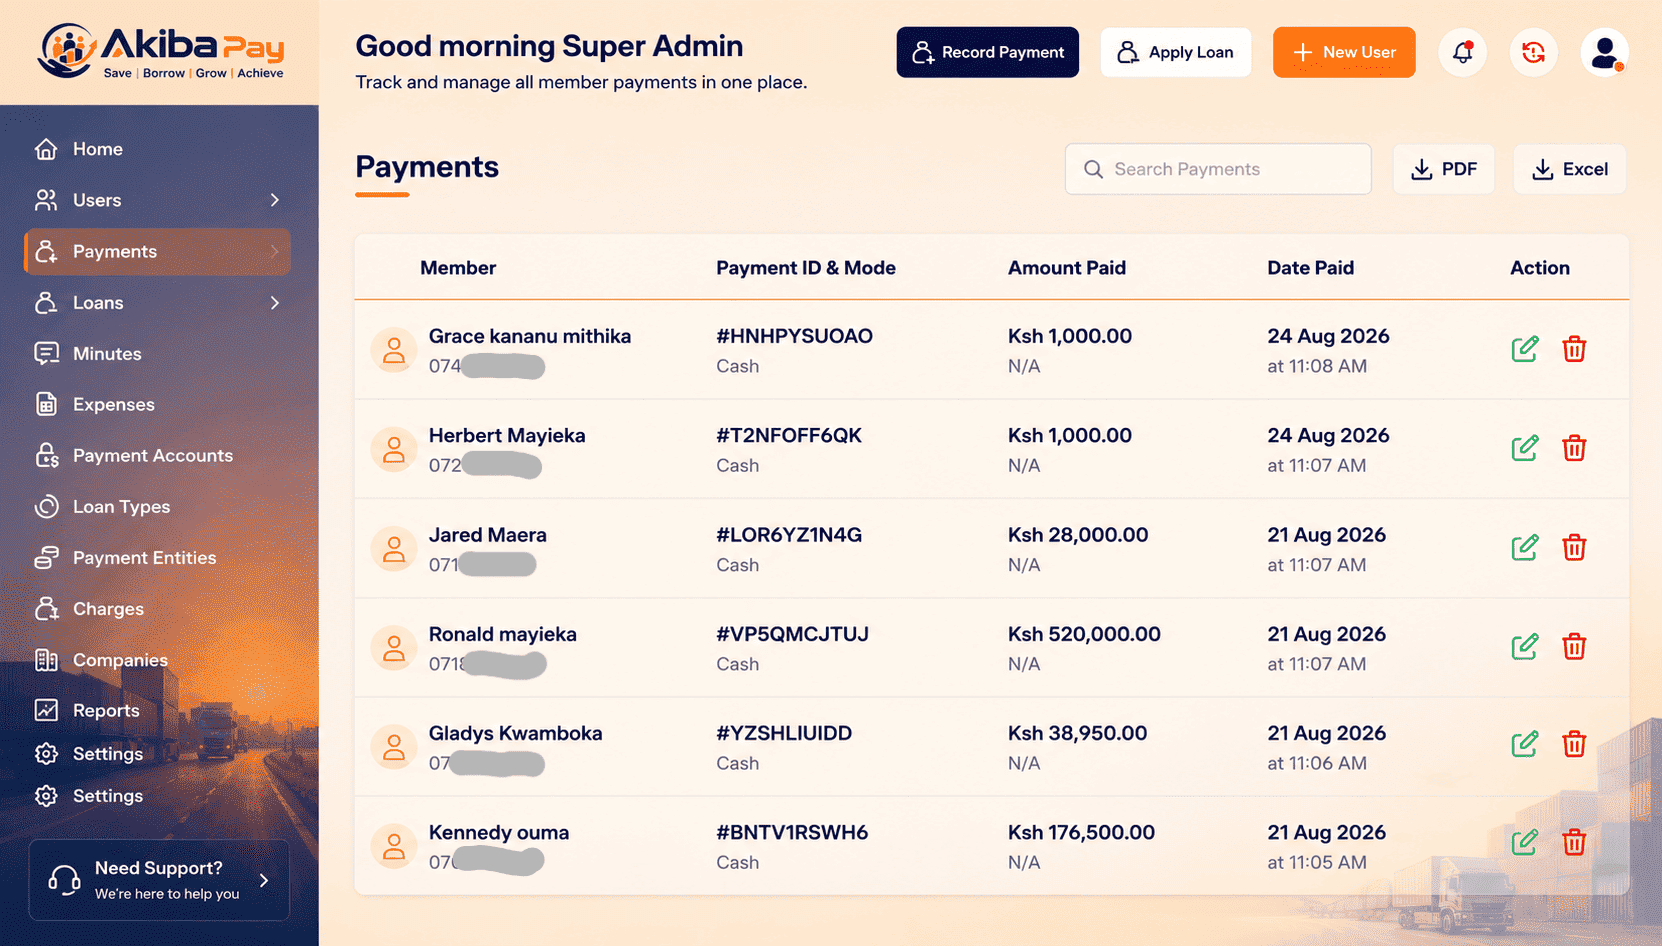Click the Amount Paid column header
1662x946 pixels.
click(x=1066, y=268)
